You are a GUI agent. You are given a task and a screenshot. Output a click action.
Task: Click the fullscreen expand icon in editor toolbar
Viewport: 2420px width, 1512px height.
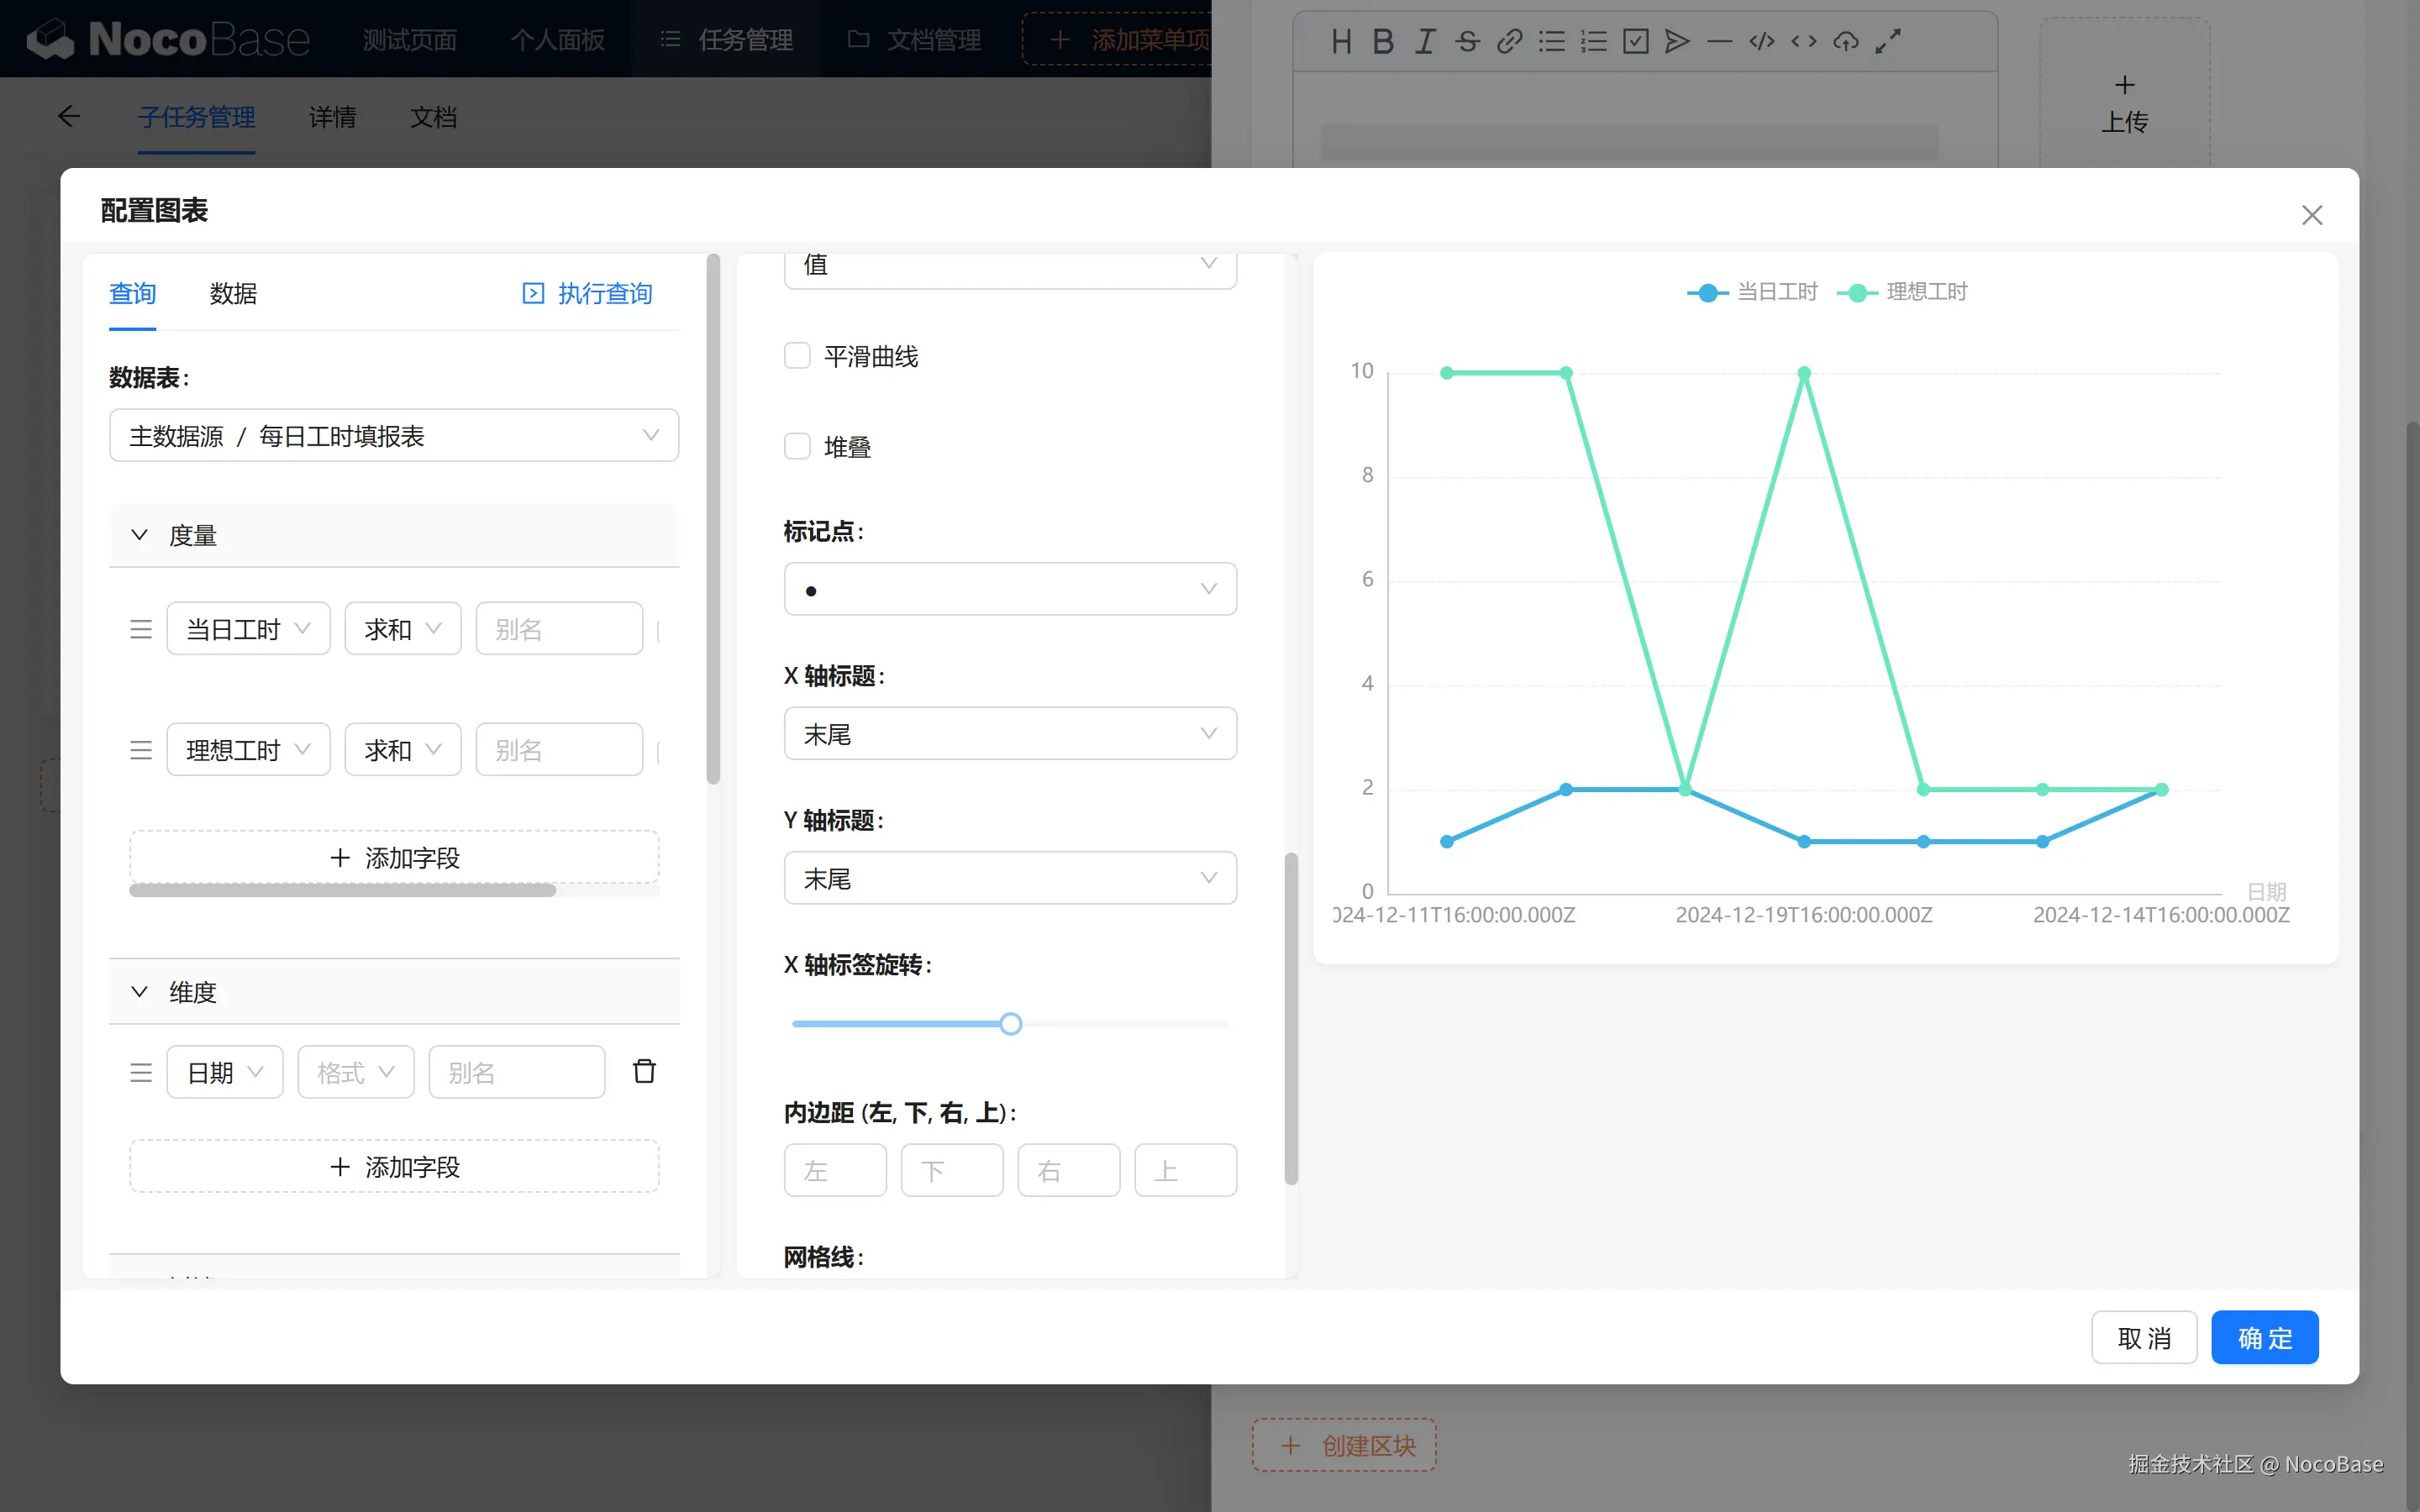(x=1888, y=41)
